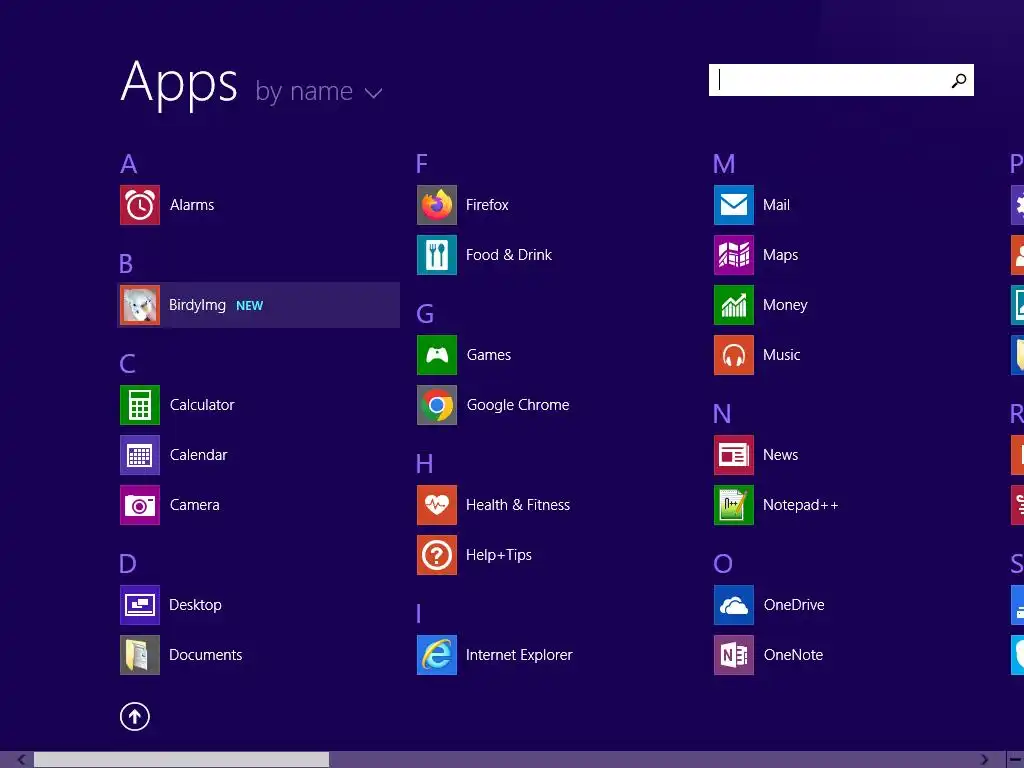
Task: Open the Food & Drink icon
Action: pyautogui.click(x=437, y=255)
